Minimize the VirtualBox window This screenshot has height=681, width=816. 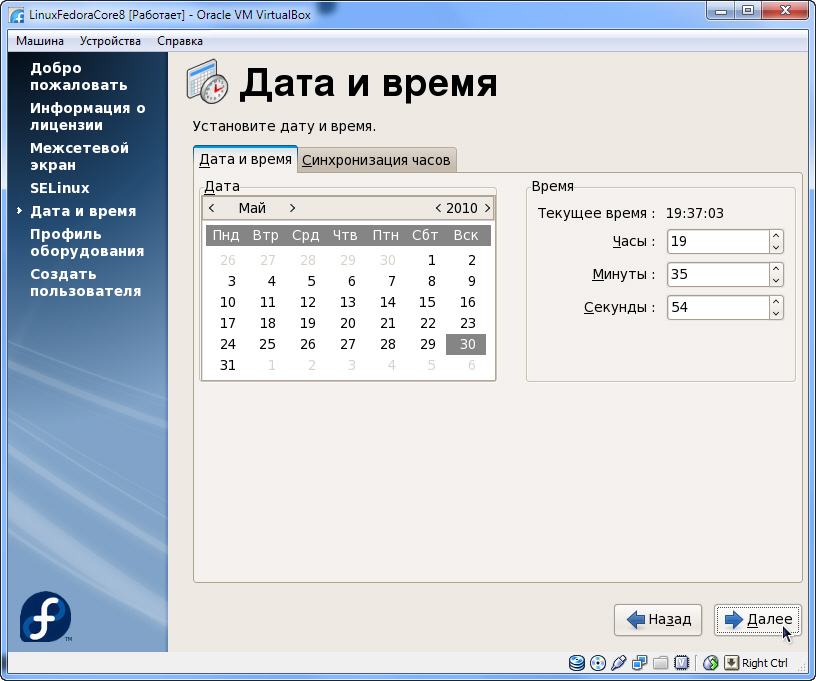click(x=721, y=11)
